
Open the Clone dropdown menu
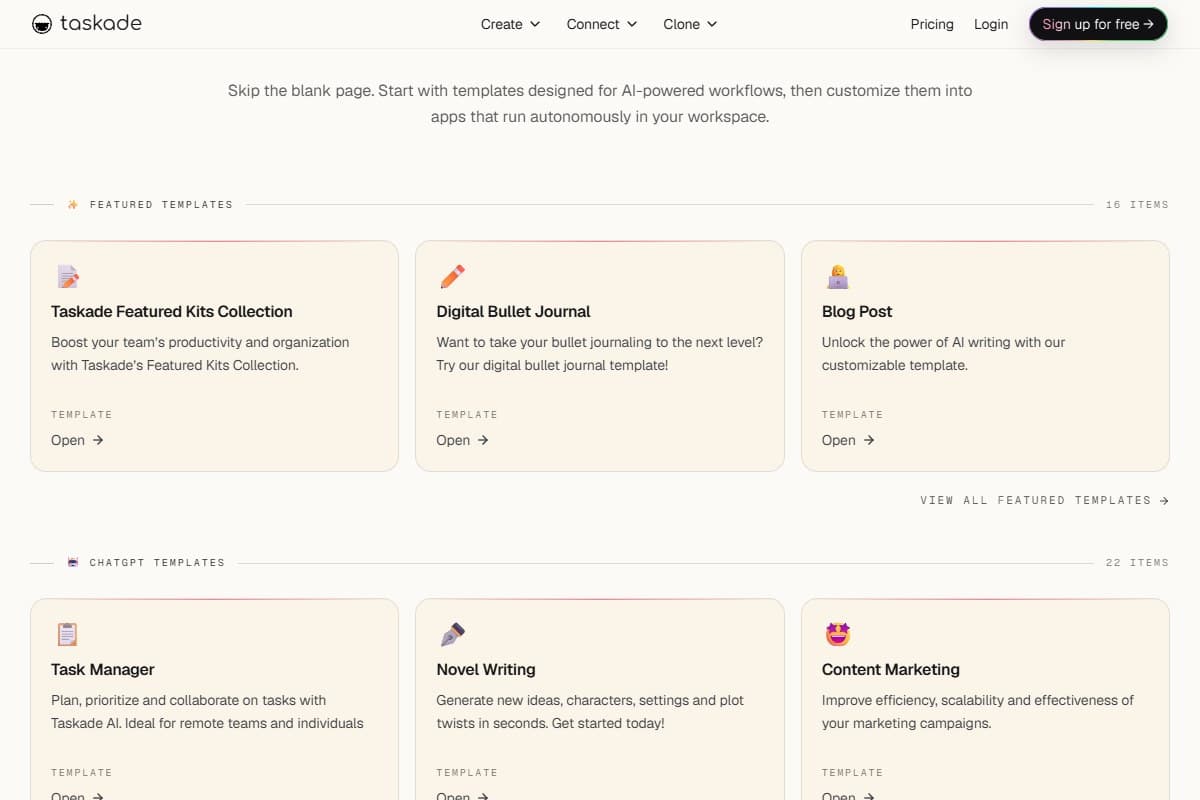[690, 24]
